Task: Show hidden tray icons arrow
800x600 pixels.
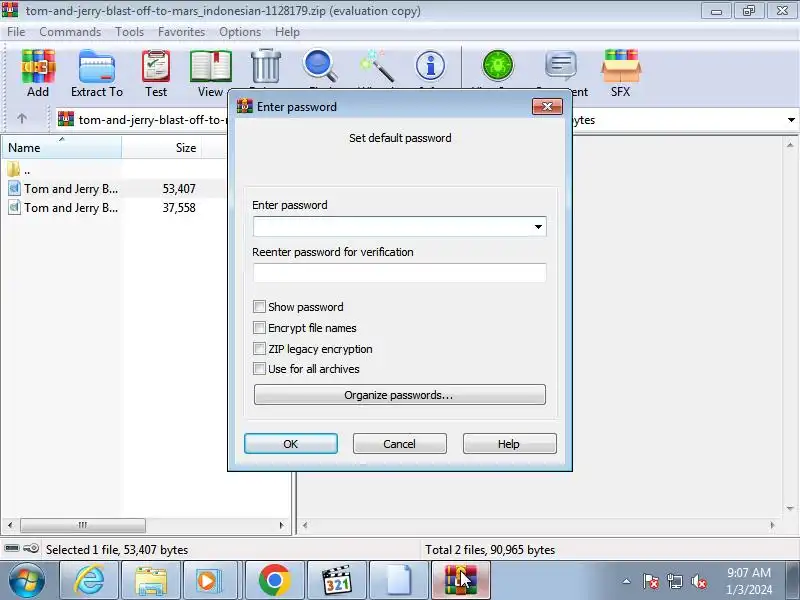Action: point(627,581)
